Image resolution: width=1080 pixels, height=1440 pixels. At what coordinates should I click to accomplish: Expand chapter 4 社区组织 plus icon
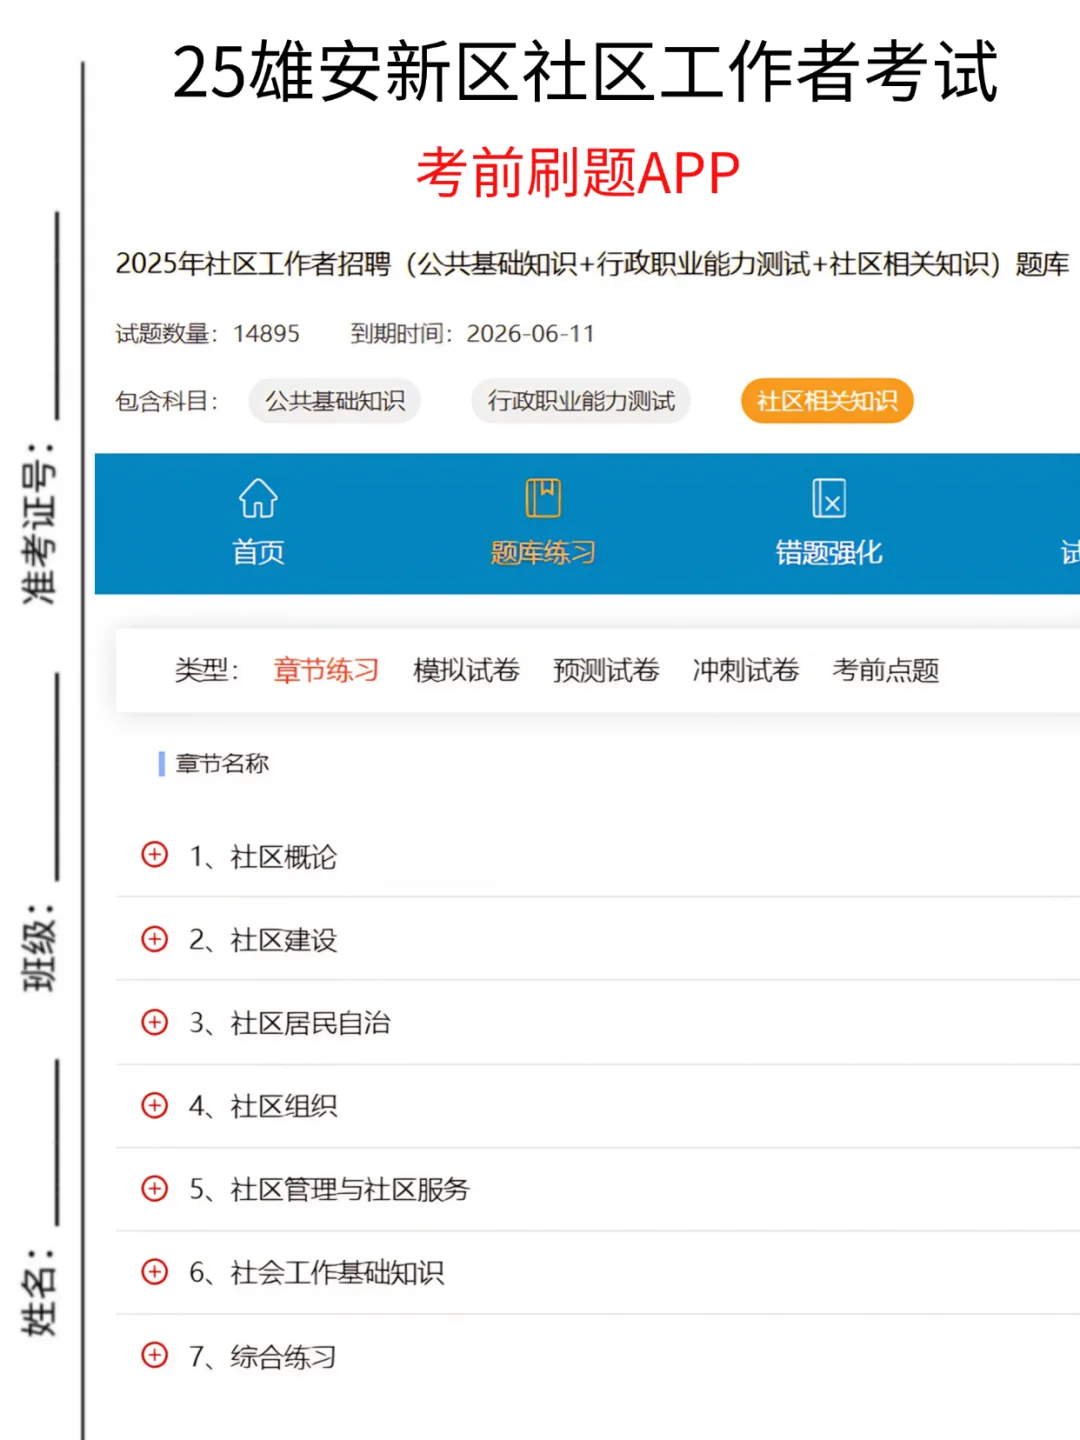click(x=154, y=1106)
